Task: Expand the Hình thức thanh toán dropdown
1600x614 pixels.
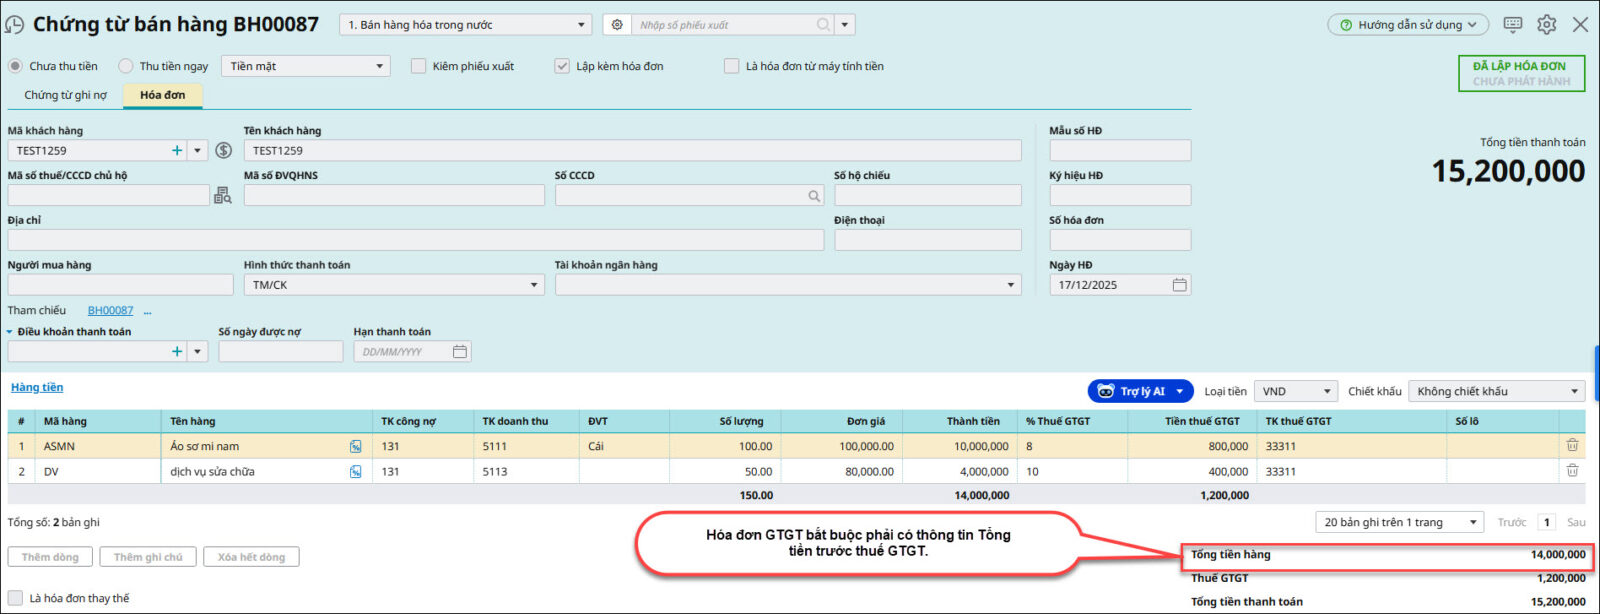Action: (533, 285)
